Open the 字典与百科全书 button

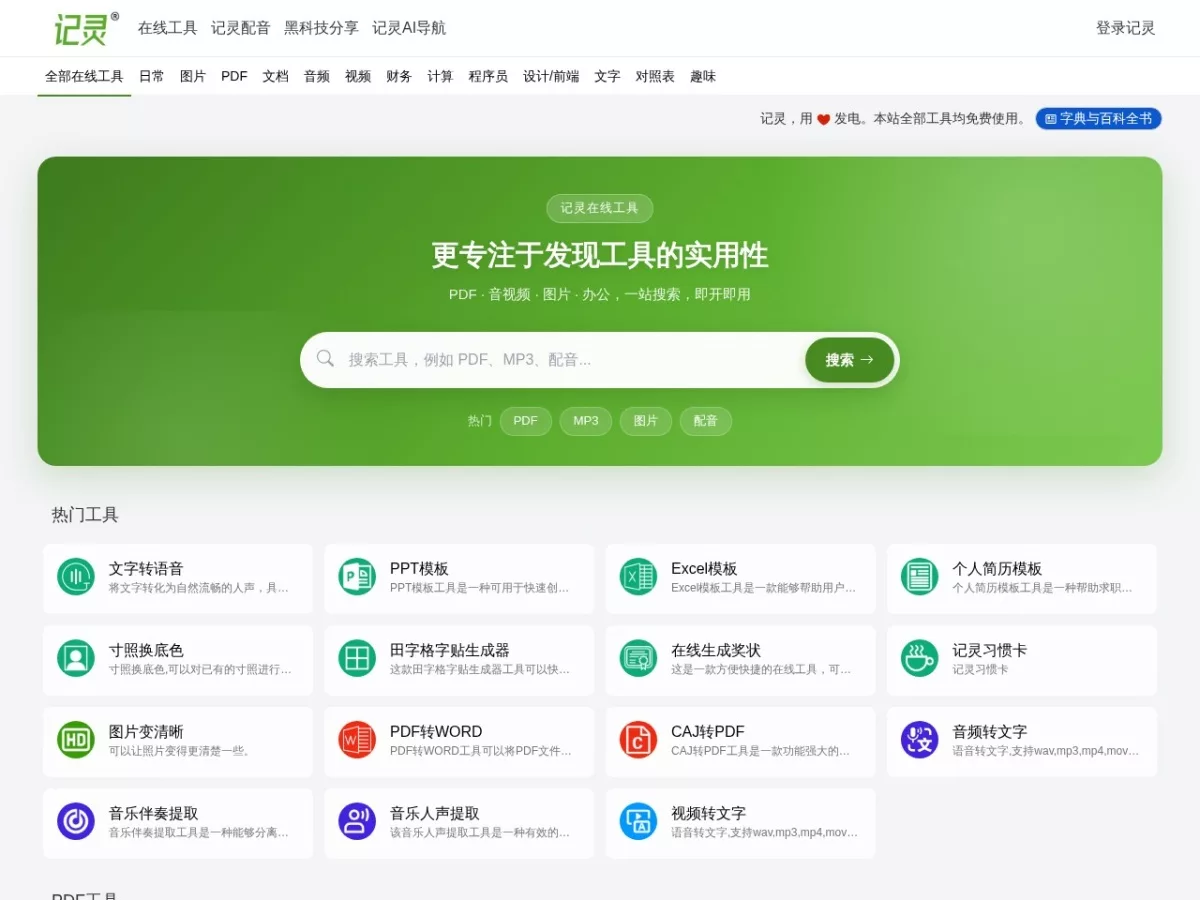(1098, 118)
